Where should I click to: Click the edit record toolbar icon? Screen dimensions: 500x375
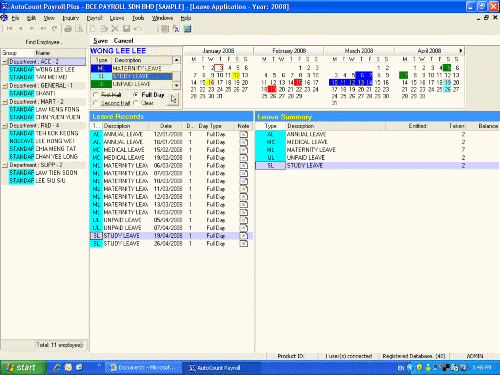click(x=104, y=29)
